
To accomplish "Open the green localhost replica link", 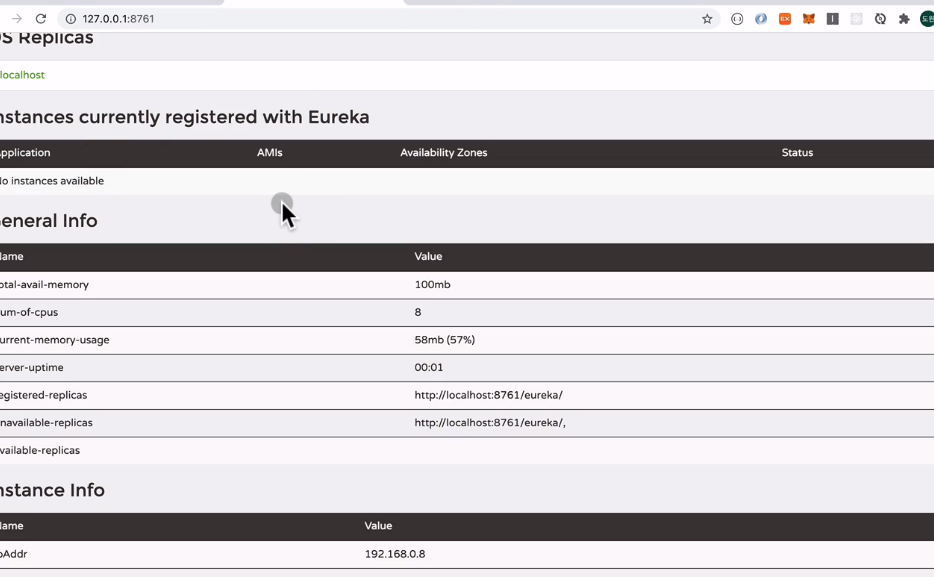I will (22, 75).
